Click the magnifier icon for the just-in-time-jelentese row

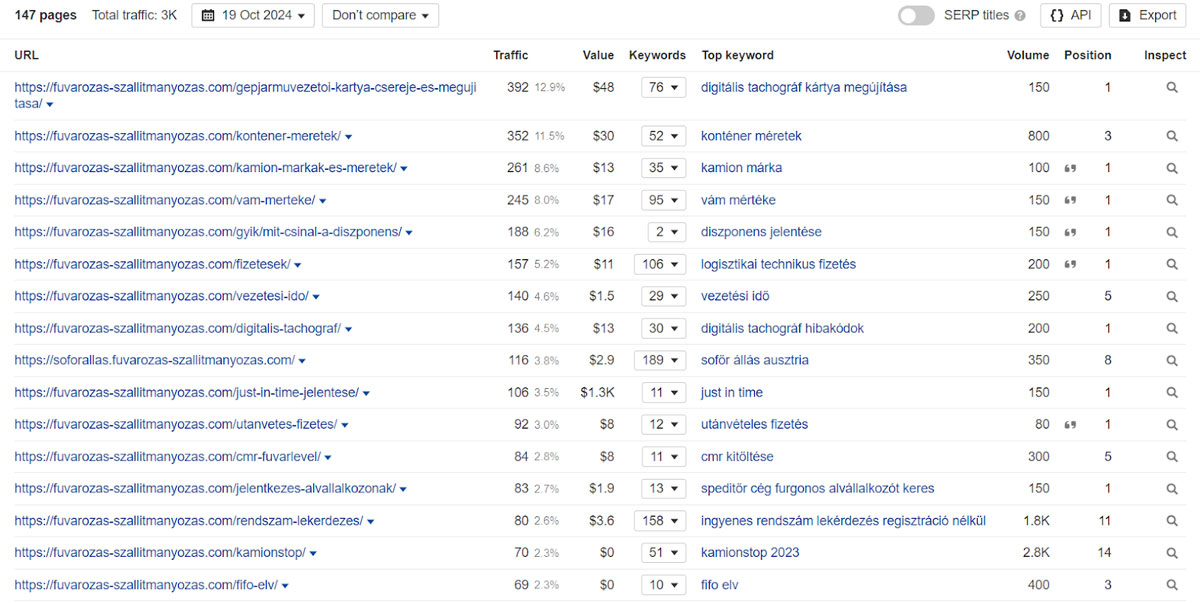(x=1172, y=393)
